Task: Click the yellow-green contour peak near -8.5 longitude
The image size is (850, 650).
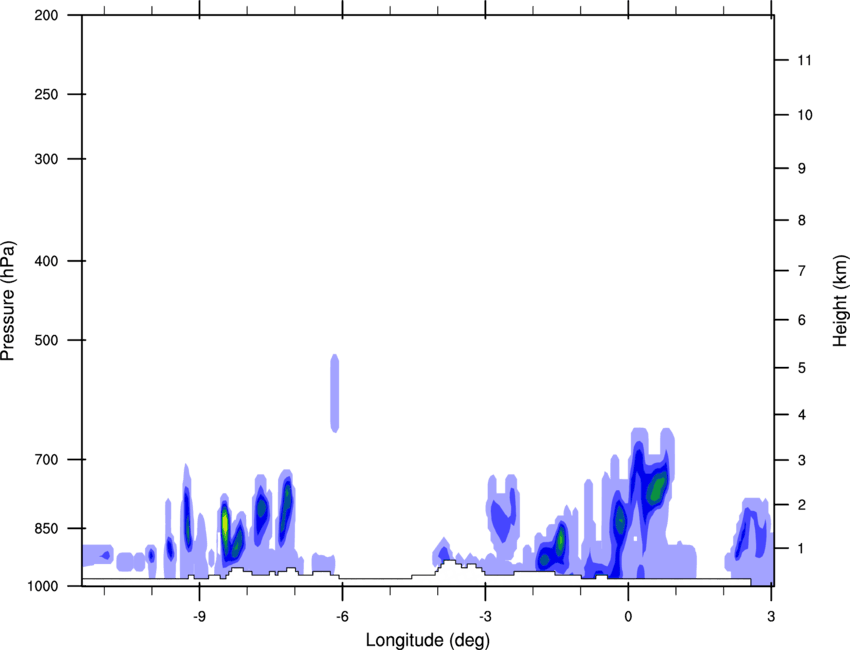Action: pyautogui.click(x=224, y=523)
